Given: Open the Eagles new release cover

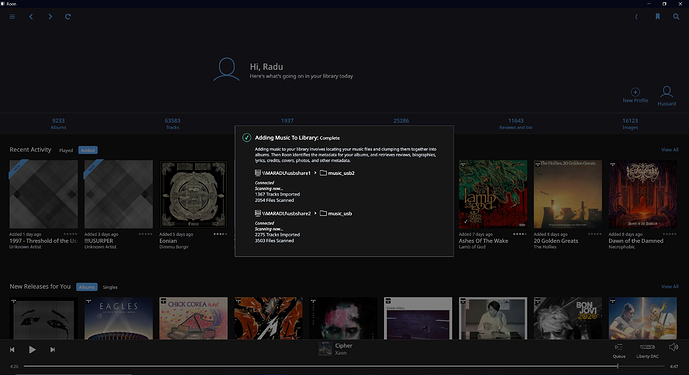Looking at the screenshot, I should tap(119, 318).
